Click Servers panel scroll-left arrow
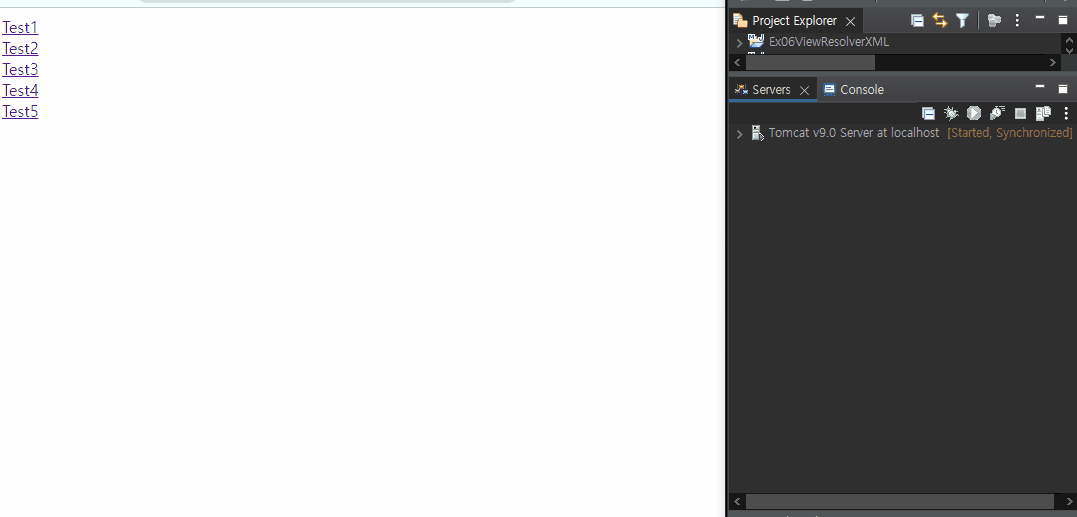1077x517 pixels. click(737, 502)
